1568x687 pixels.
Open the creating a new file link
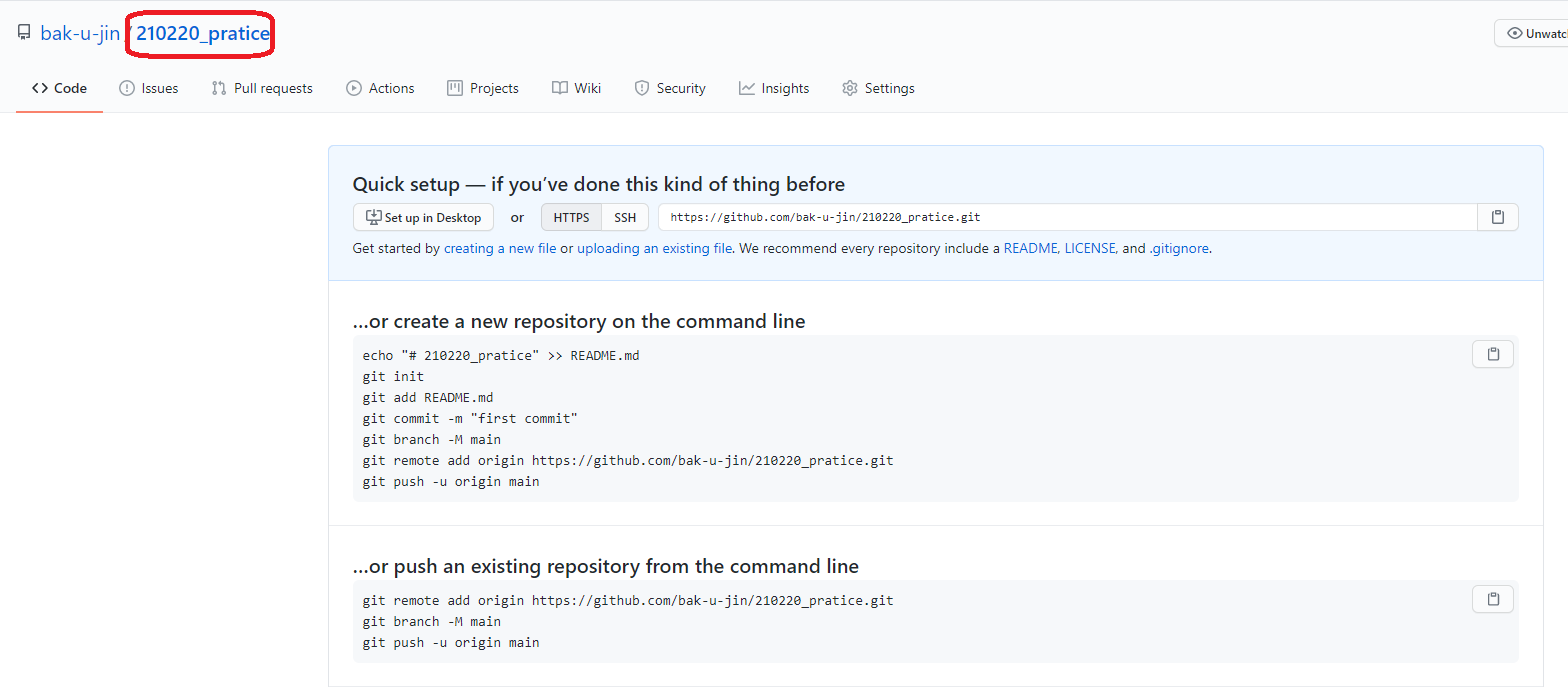(500, 248)
